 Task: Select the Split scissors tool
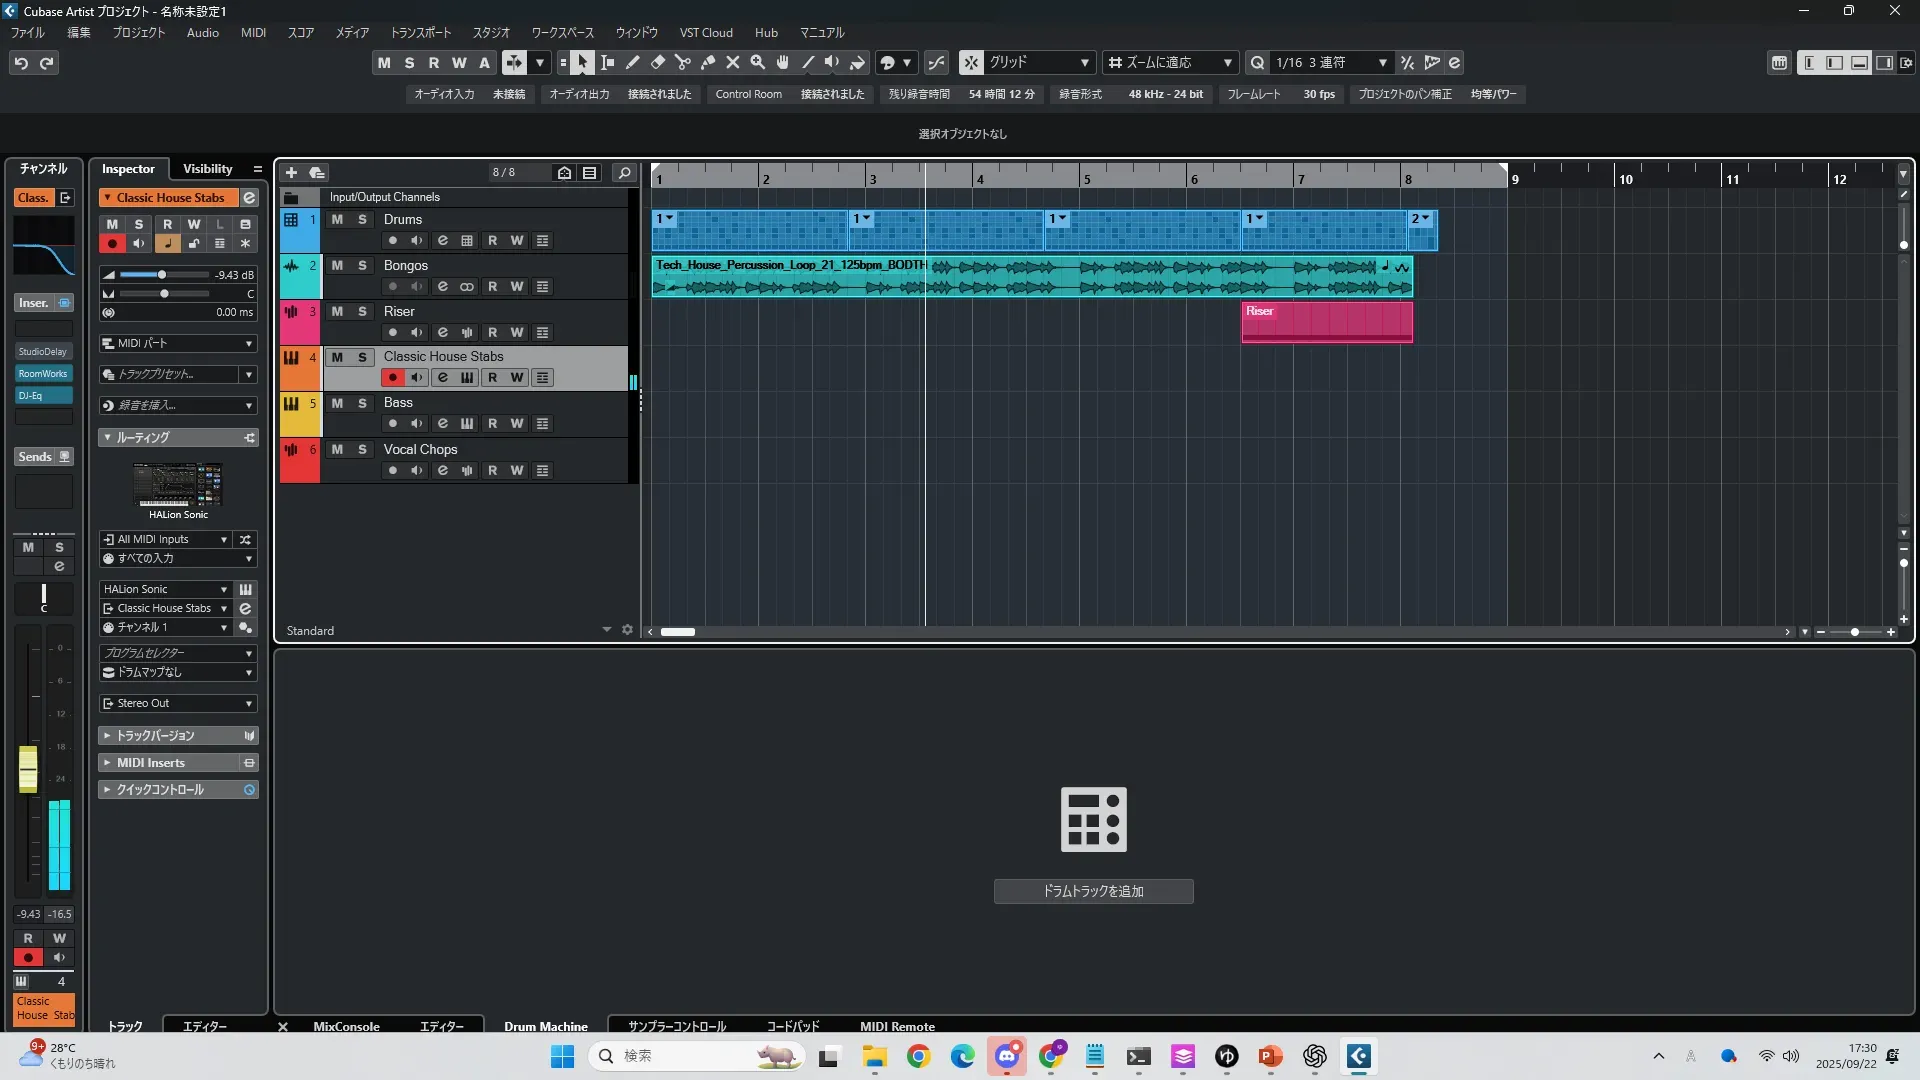pos(683,63)
